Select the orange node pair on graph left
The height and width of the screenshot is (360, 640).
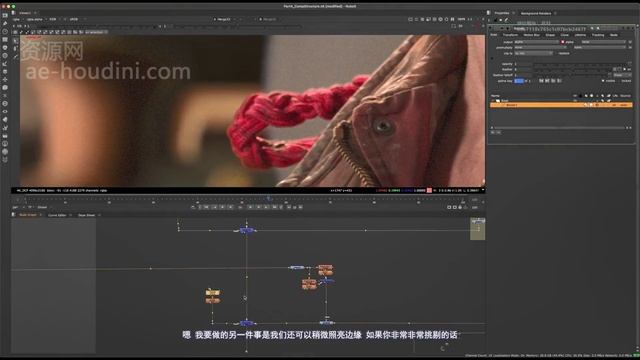click(x=213, y=296)
